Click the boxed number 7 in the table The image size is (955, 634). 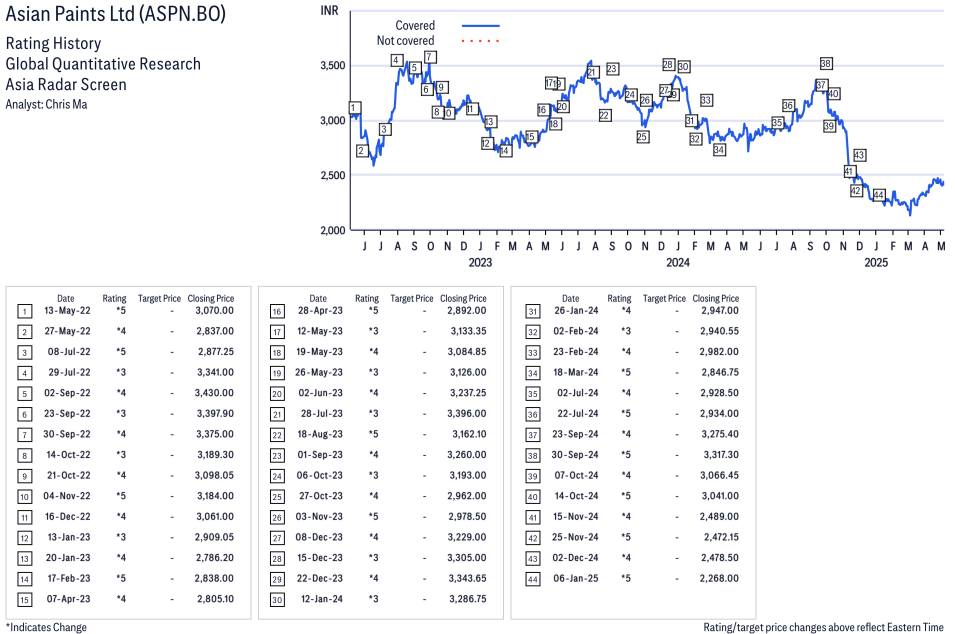(x=24, y=435)
